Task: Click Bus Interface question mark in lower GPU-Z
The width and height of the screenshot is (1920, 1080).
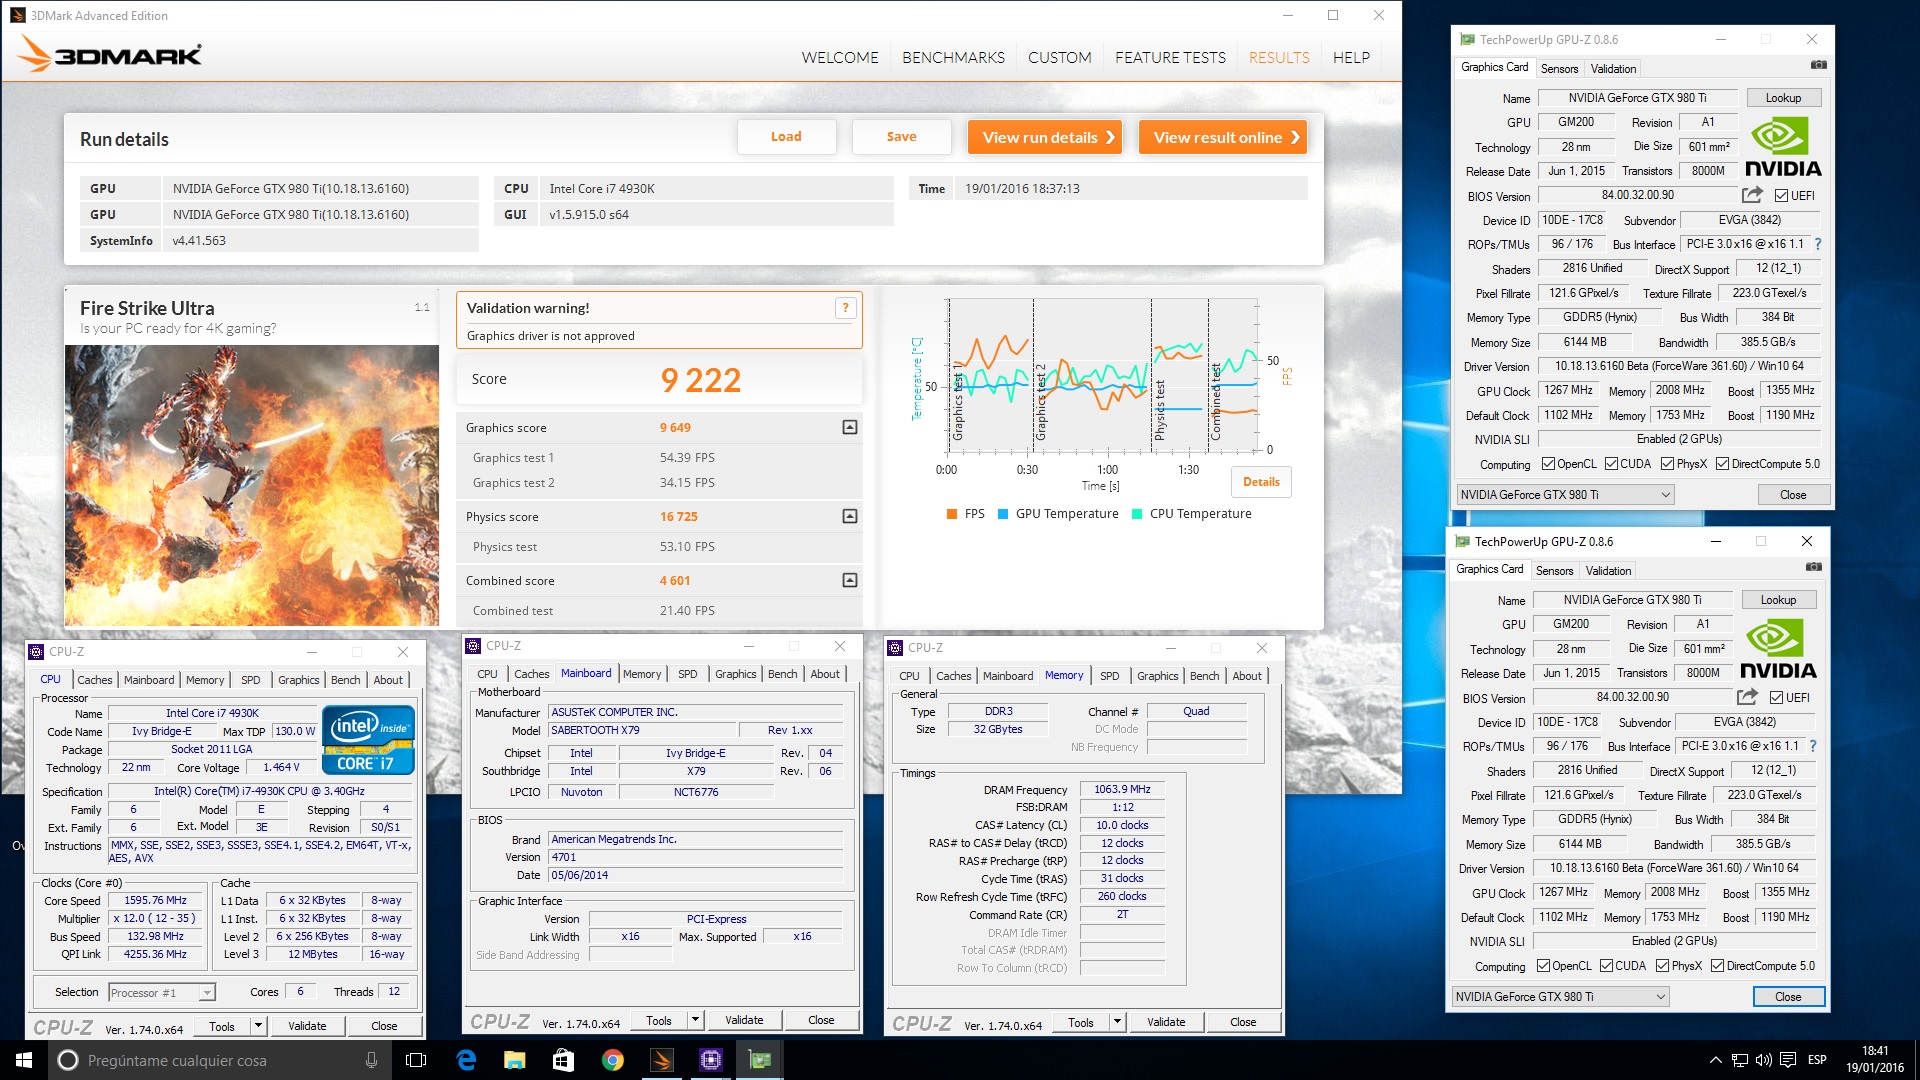Action: tap(1812, 746)
